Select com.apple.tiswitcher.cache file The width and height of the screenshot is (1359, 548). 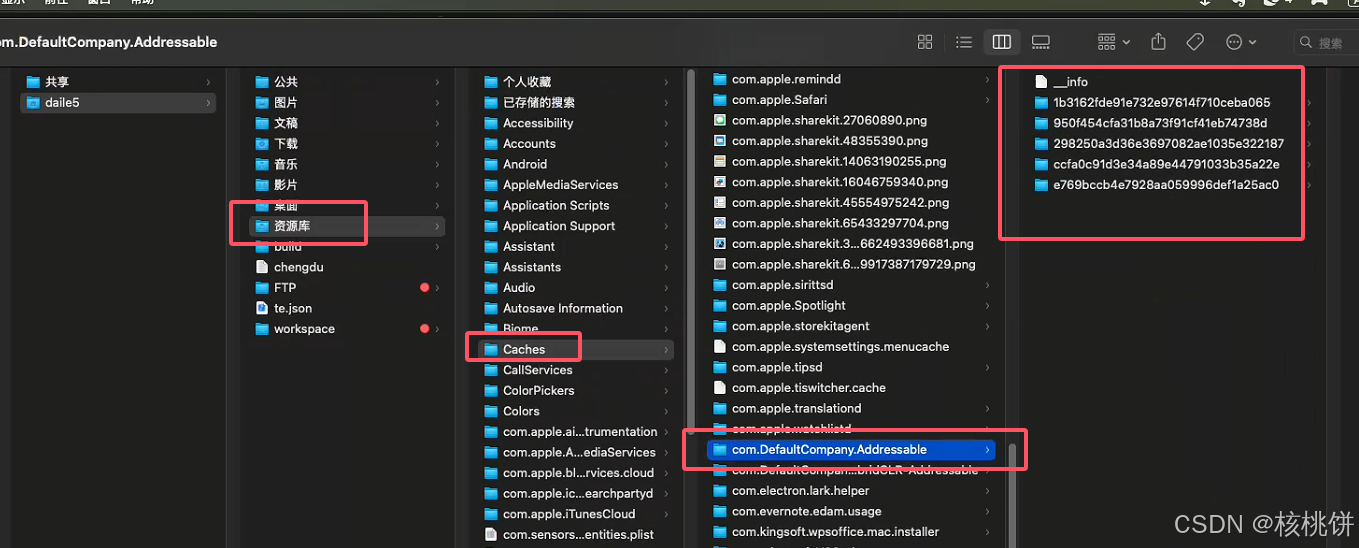[851, 388]
